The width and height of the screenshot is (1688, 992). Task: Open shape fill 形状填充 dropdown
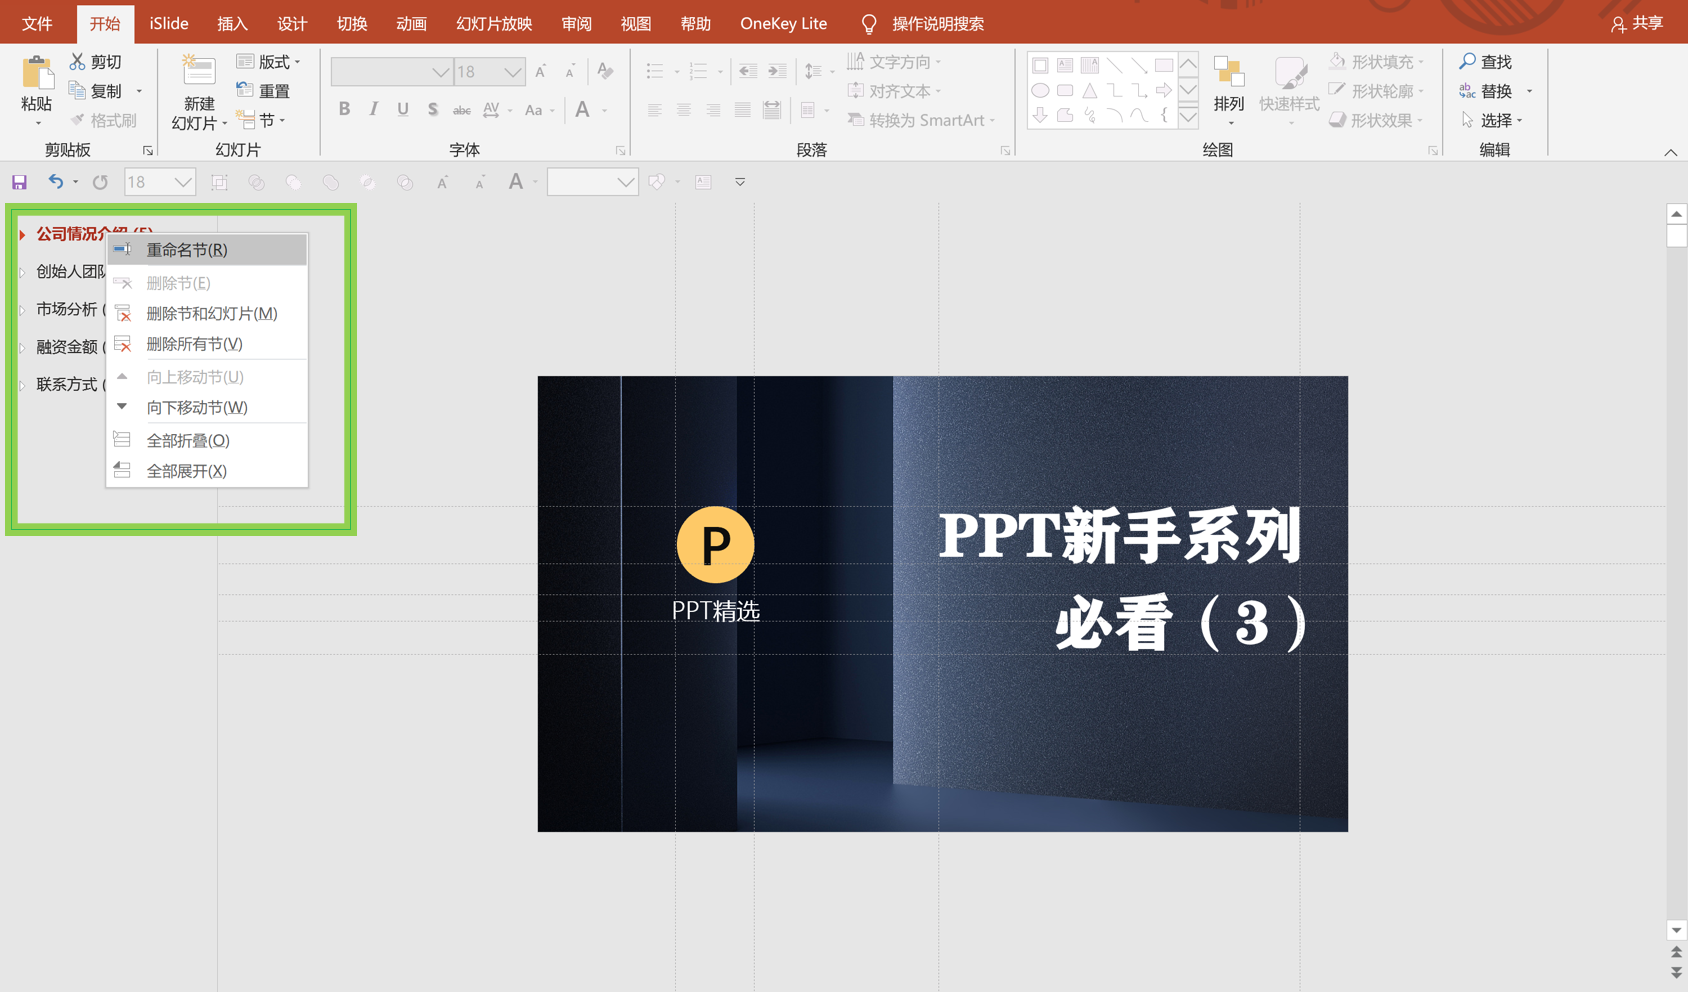(1376, 62)
